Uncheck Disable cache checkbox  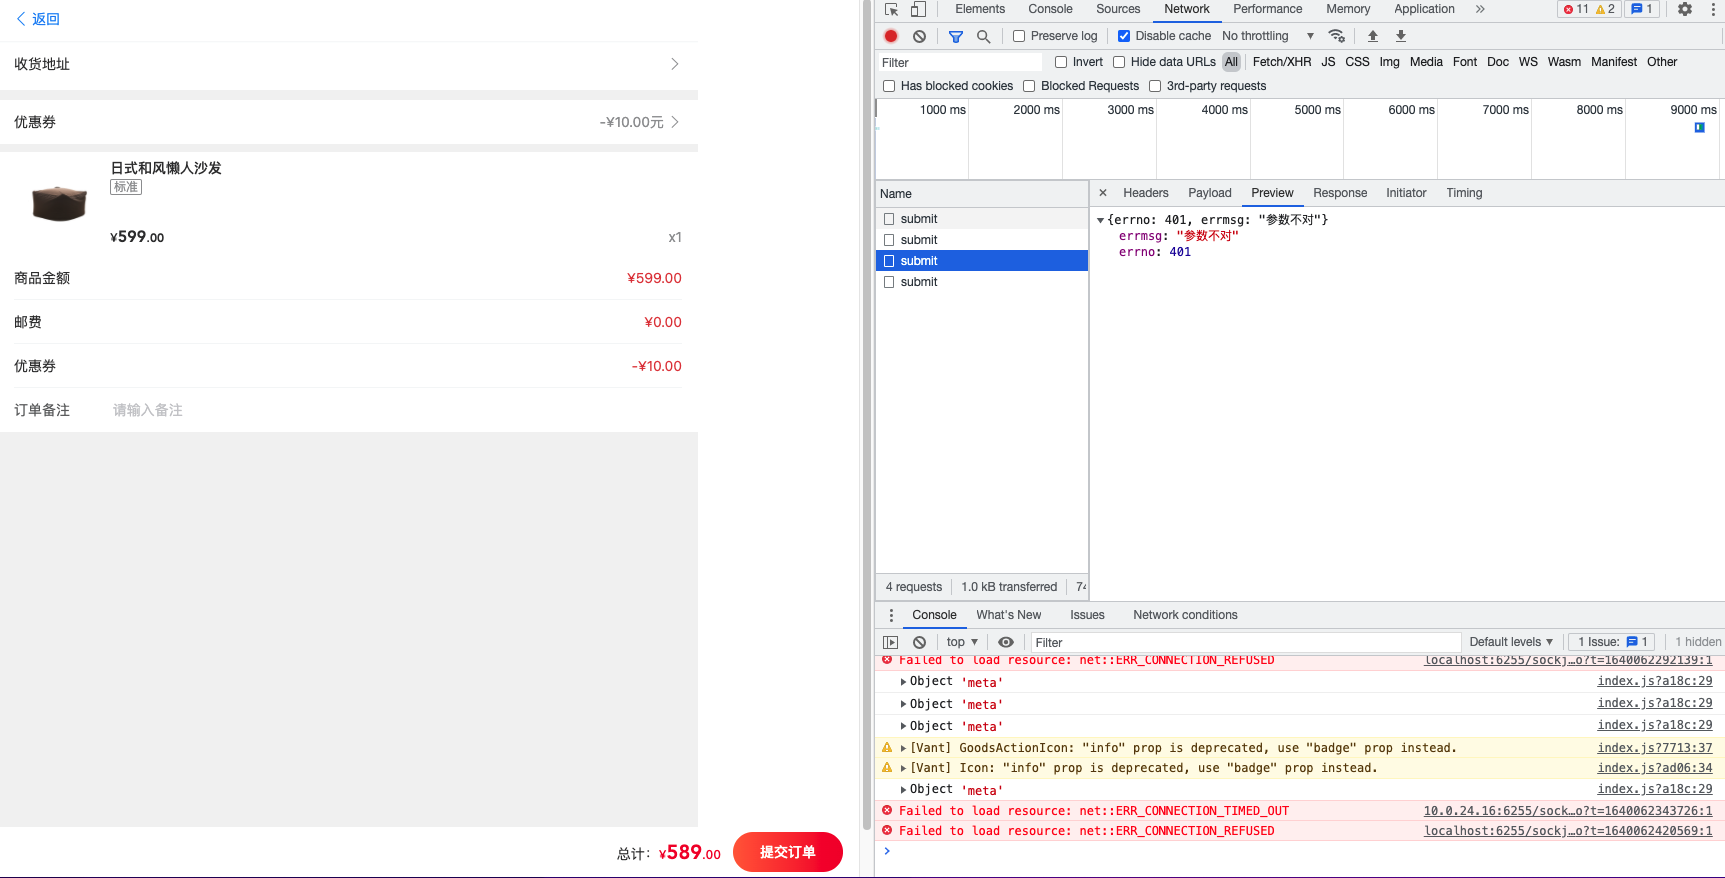coord(1124,36)
